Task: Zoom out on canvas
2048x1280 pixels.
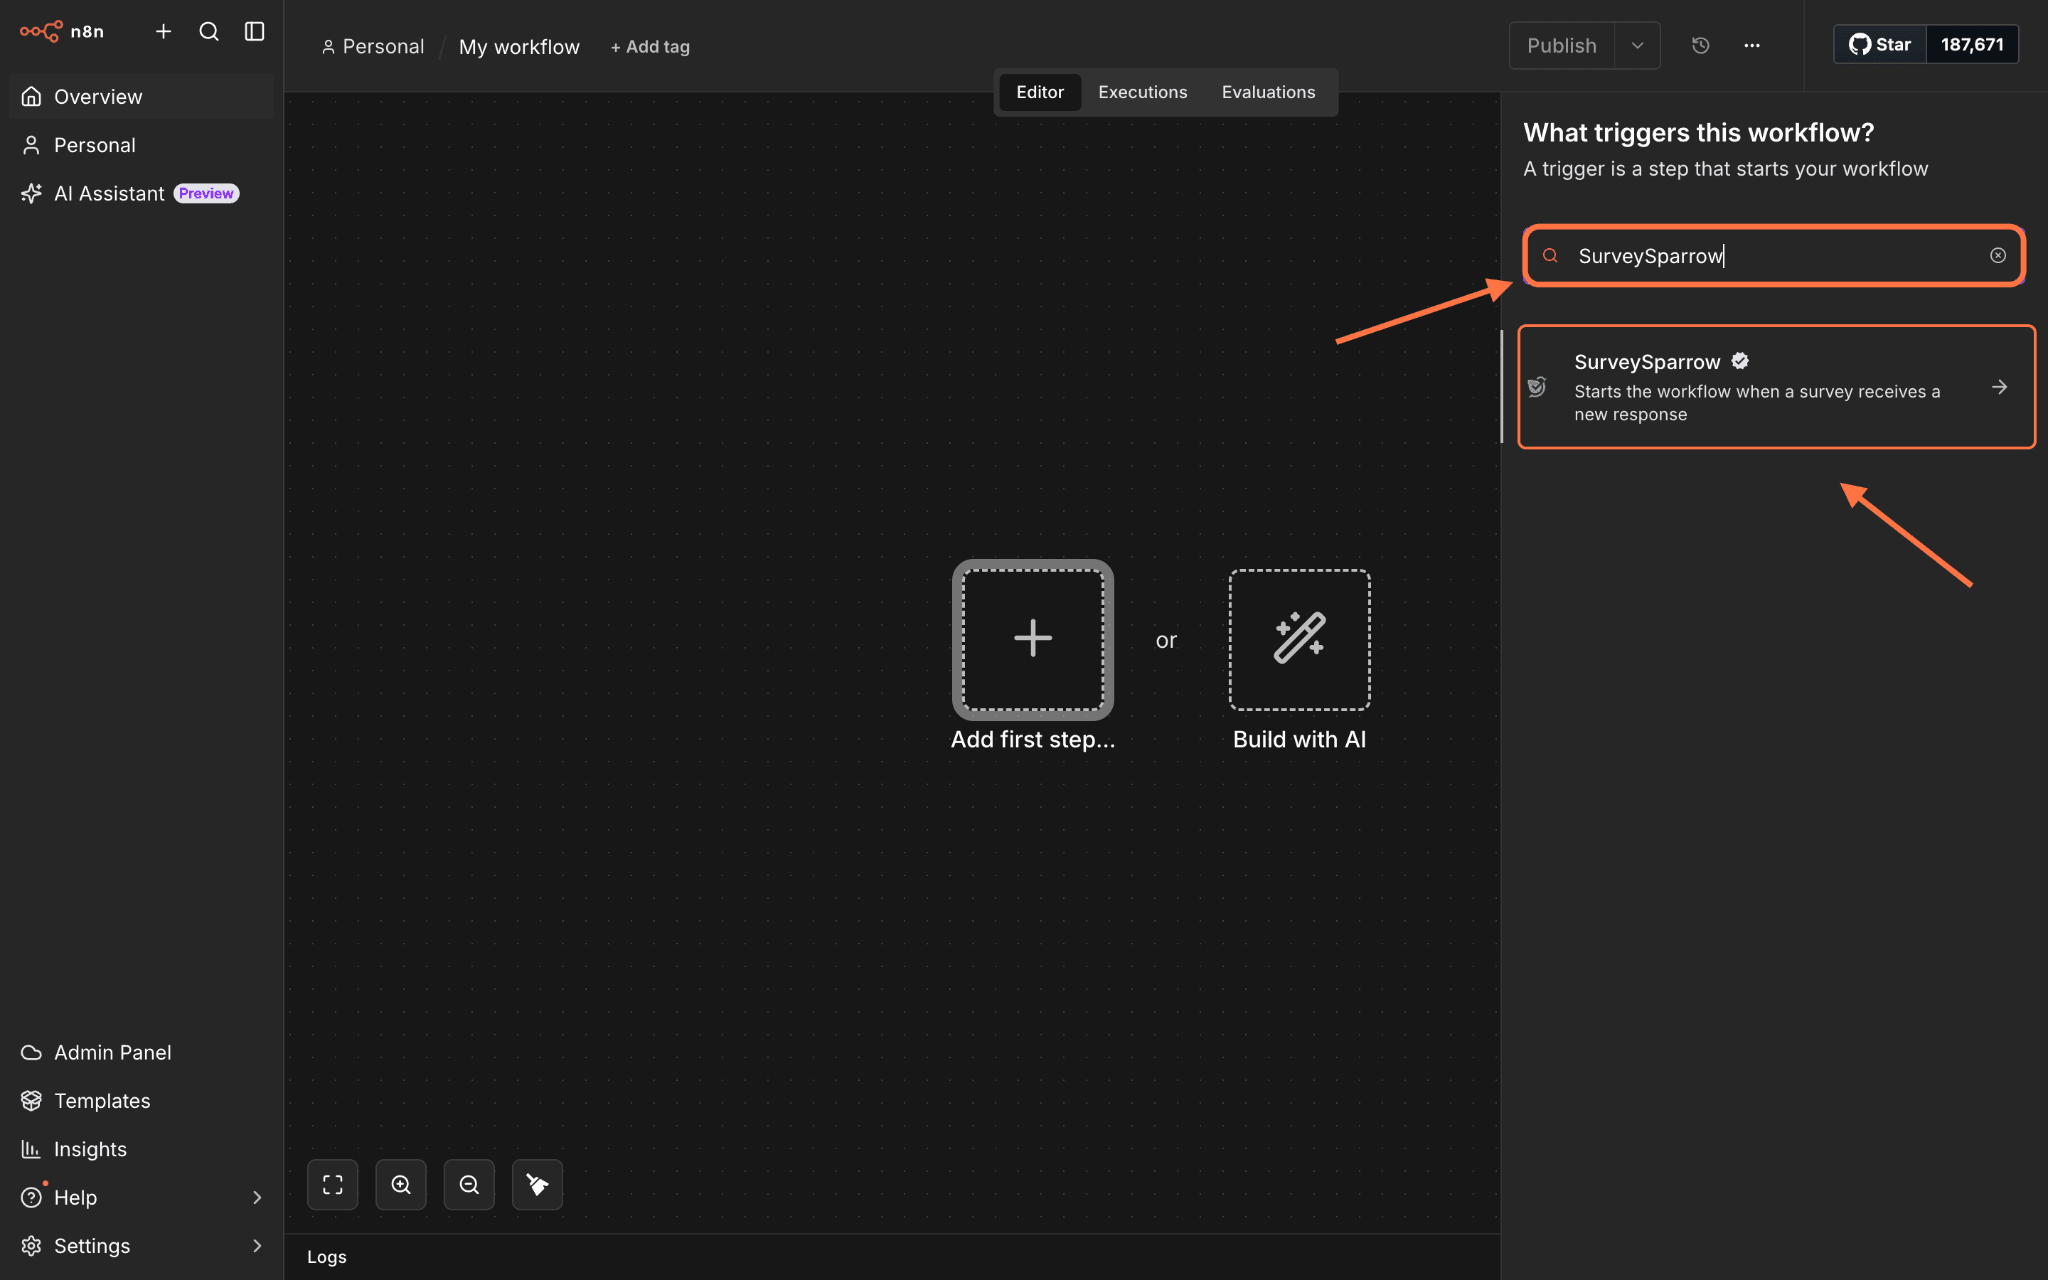Action: (469, 1185)
